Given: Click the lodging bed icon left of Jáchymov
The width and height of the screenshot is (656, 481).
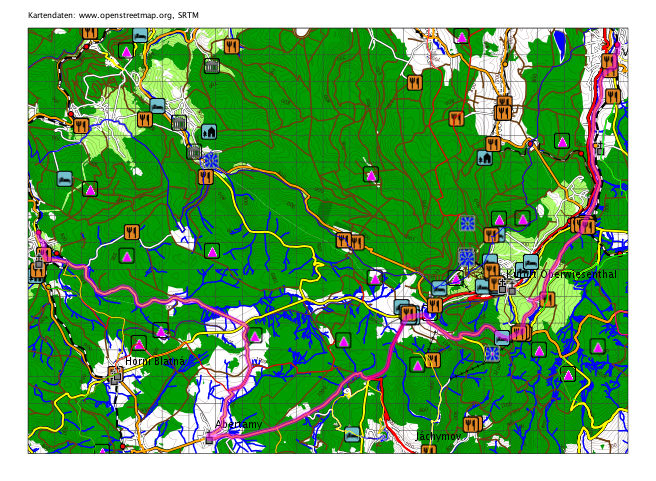Looking at the screenshot, I should [352, 434].
